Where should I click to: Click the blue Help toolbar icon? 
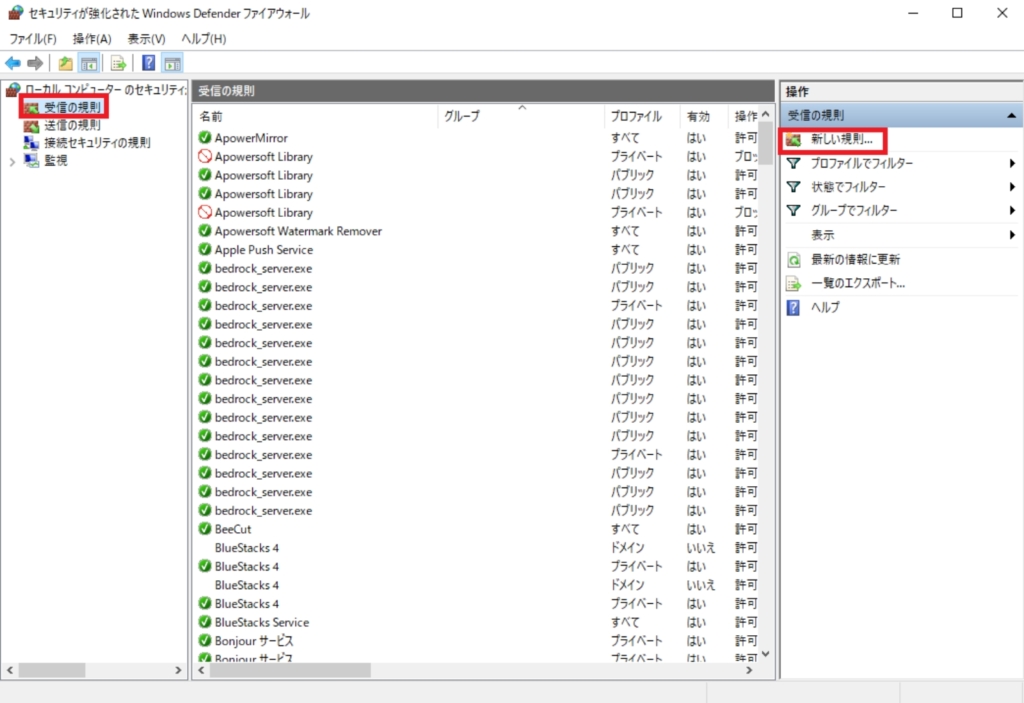point(148,63)
